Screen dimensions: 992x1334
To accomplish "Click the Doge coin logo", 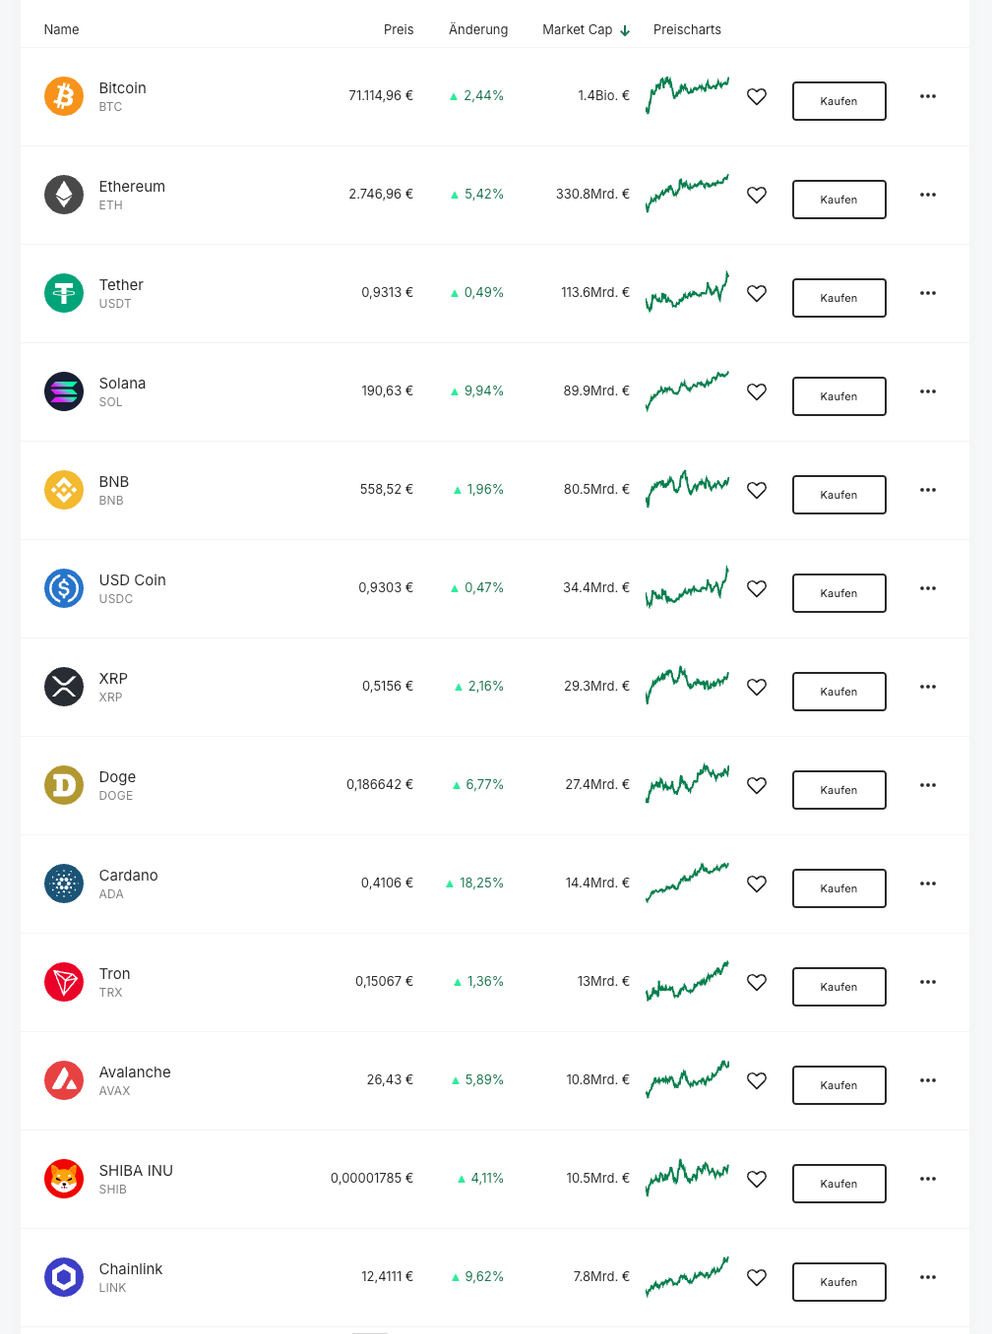I will [x=64, y=785].
